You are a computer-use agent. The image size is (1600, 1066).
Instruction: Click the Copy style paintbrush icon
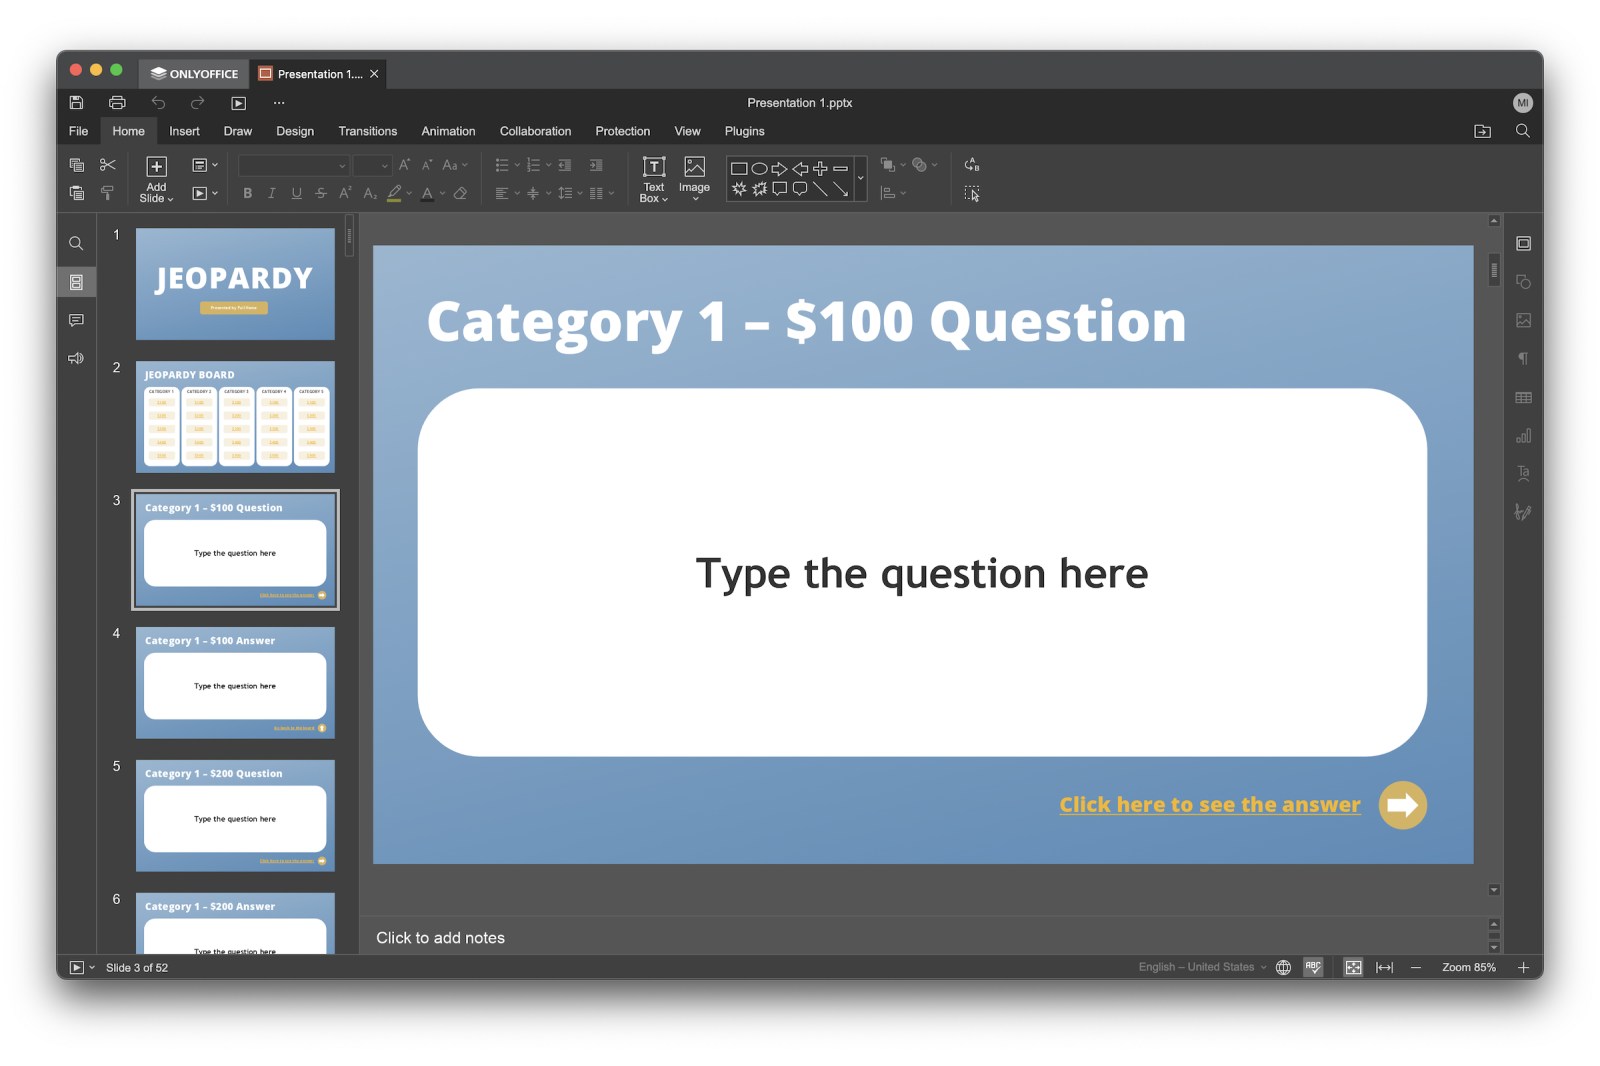coord(108,193)
